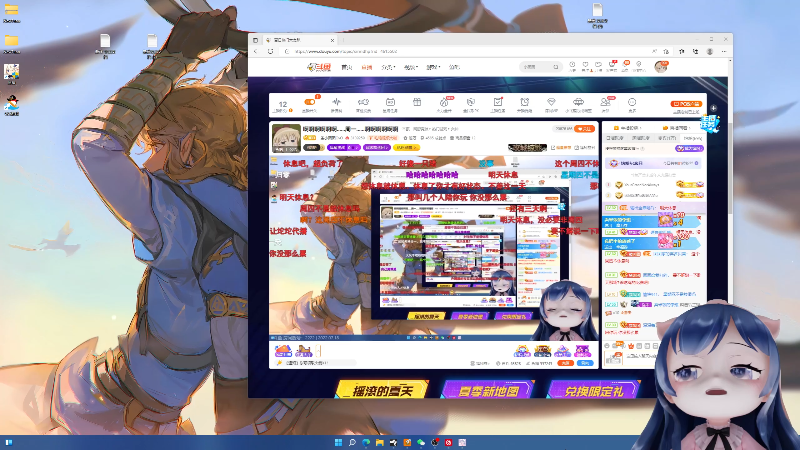The height and width of the screenshot is (450, 800).
Task: Expand the left link atop chat panel
Action: coord(628,128)
